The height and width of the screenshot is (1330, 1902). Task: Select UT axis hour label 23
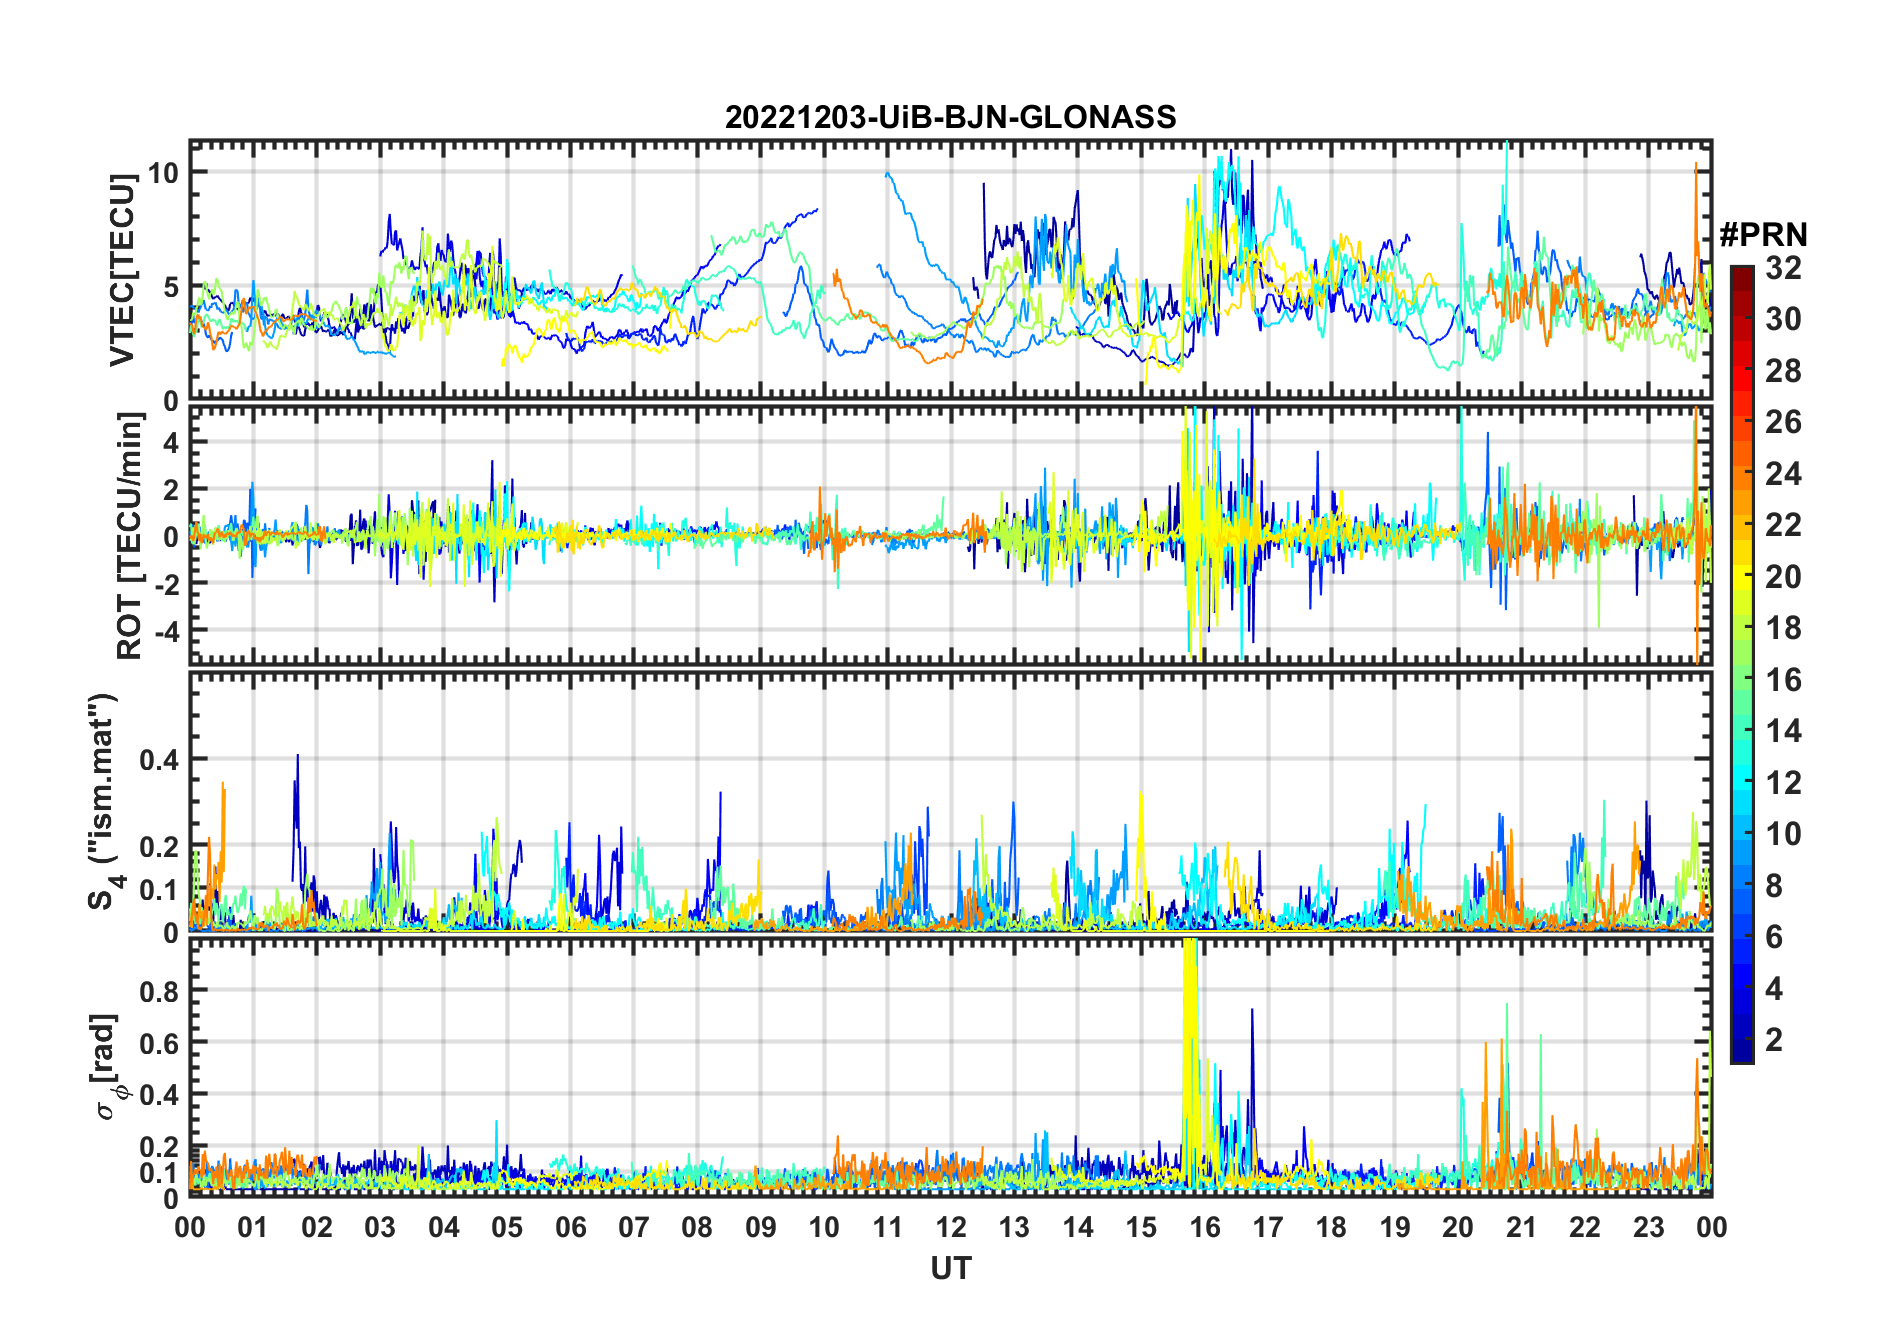click(x=1649, y=1227)
